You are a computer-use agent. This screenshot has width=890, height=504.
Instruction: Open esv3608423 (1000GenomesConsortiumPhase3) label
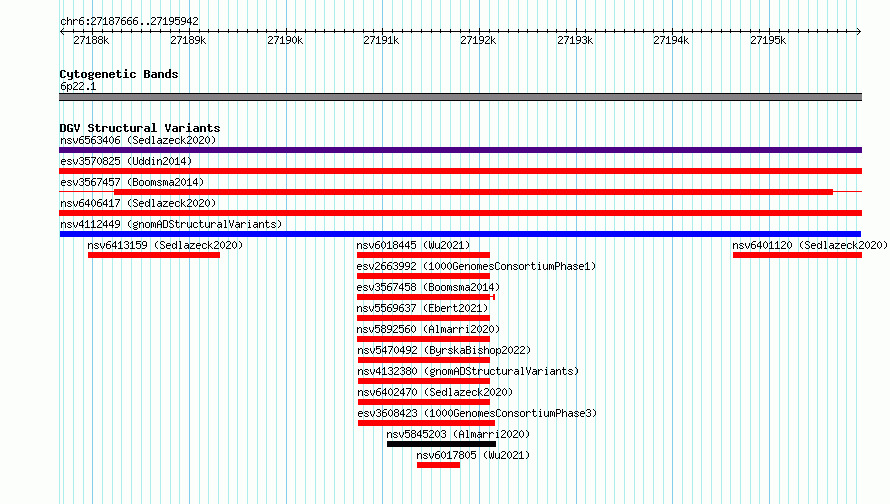pyautogui.click(x=477, y=413)
